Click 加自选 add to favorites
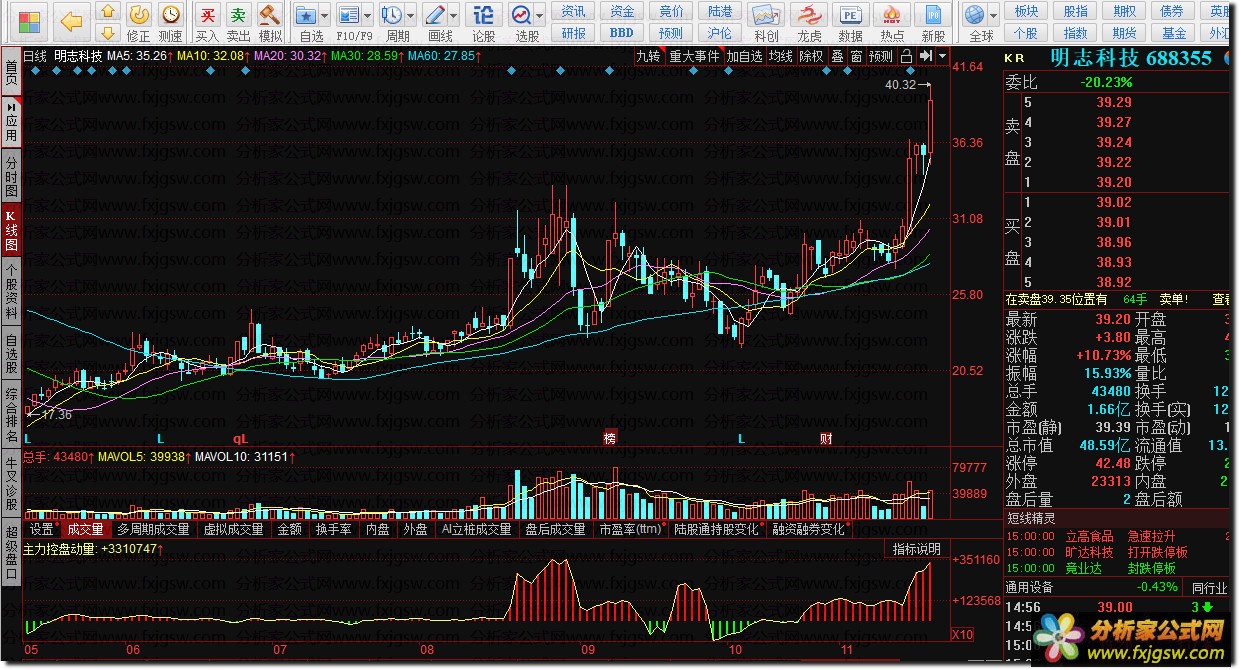Screen dimensions: 1241x670 coord(745,56)
